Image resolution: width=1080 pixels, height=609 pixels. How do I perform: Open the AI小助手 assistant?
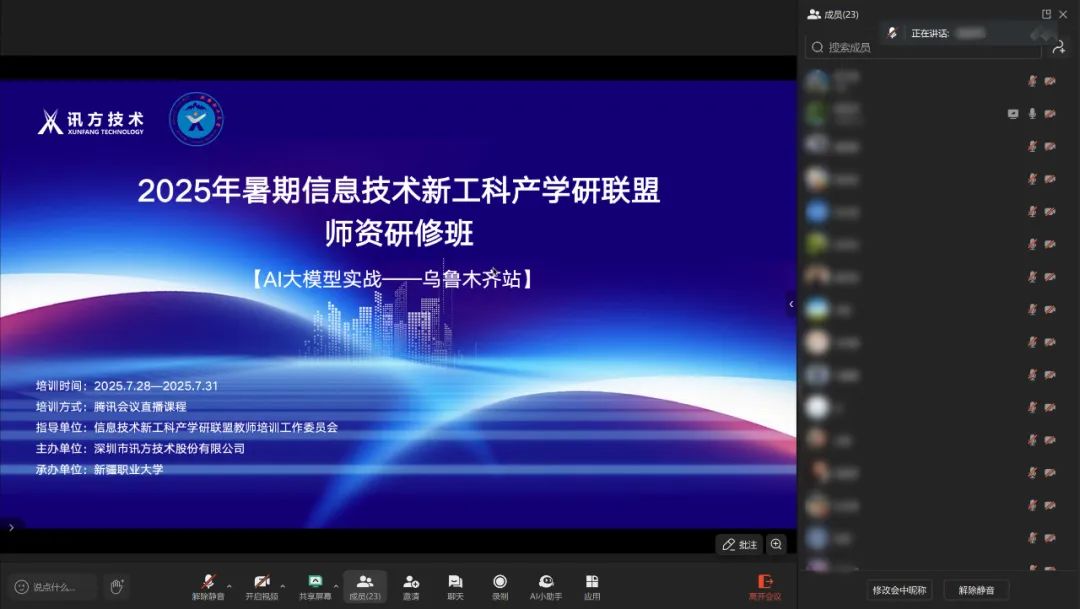[x=546, y=586]
